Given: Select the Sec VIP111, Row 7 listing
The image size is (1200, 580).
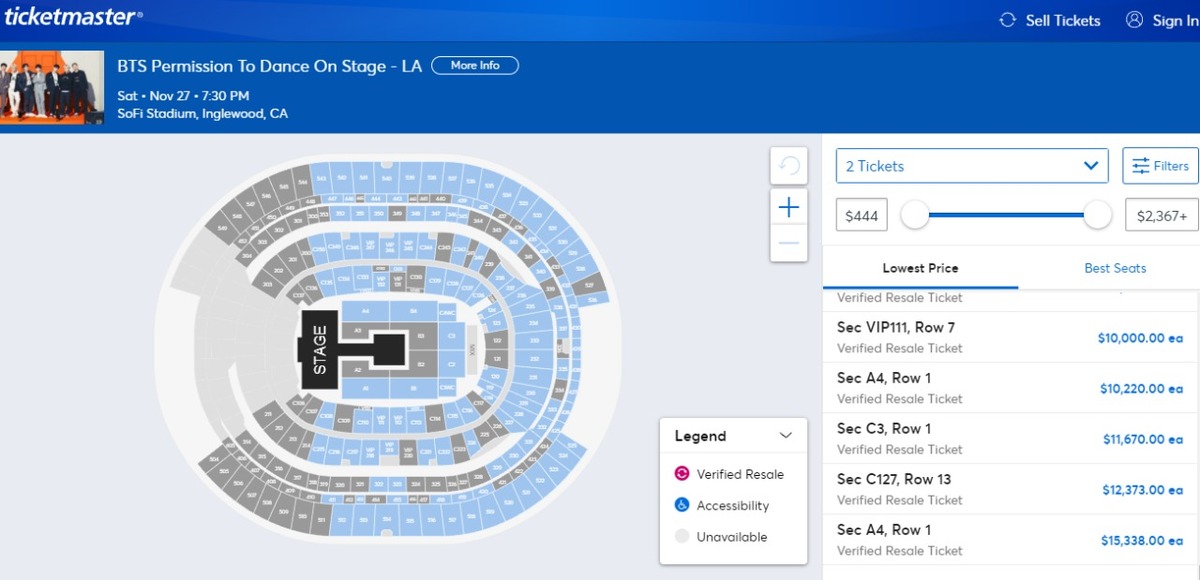Looking at the screenshot, I should tap(1010, 337).
